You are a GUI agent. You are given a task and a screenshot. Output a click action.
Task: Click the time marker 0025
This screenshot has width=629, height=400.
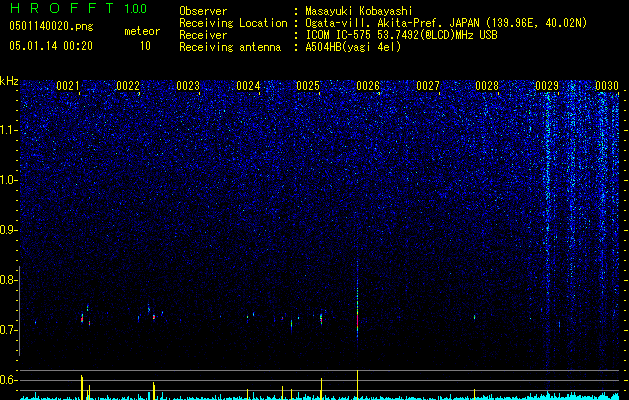click(308, 85)
